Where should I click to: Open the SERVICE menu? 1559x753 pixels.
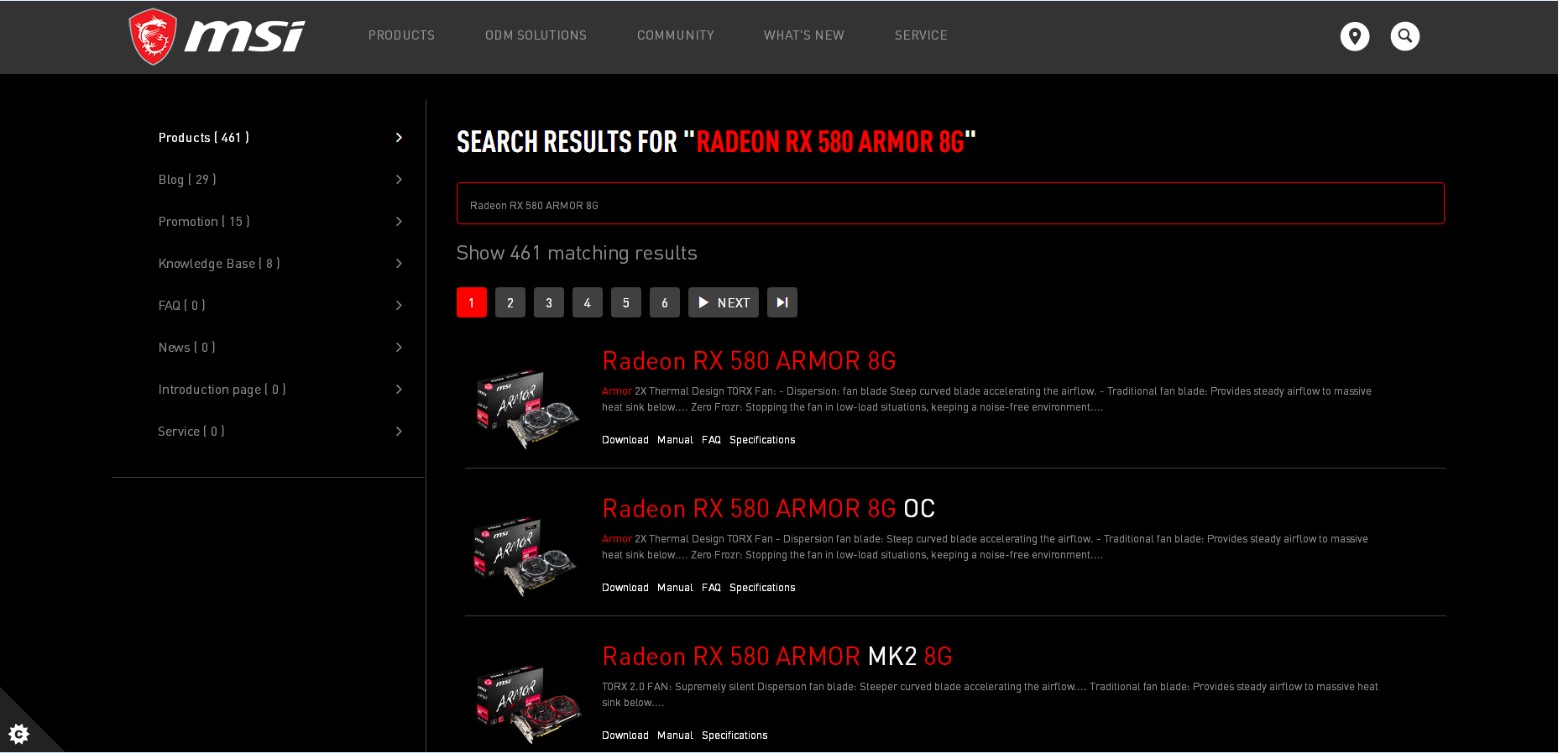coord(921,35)
